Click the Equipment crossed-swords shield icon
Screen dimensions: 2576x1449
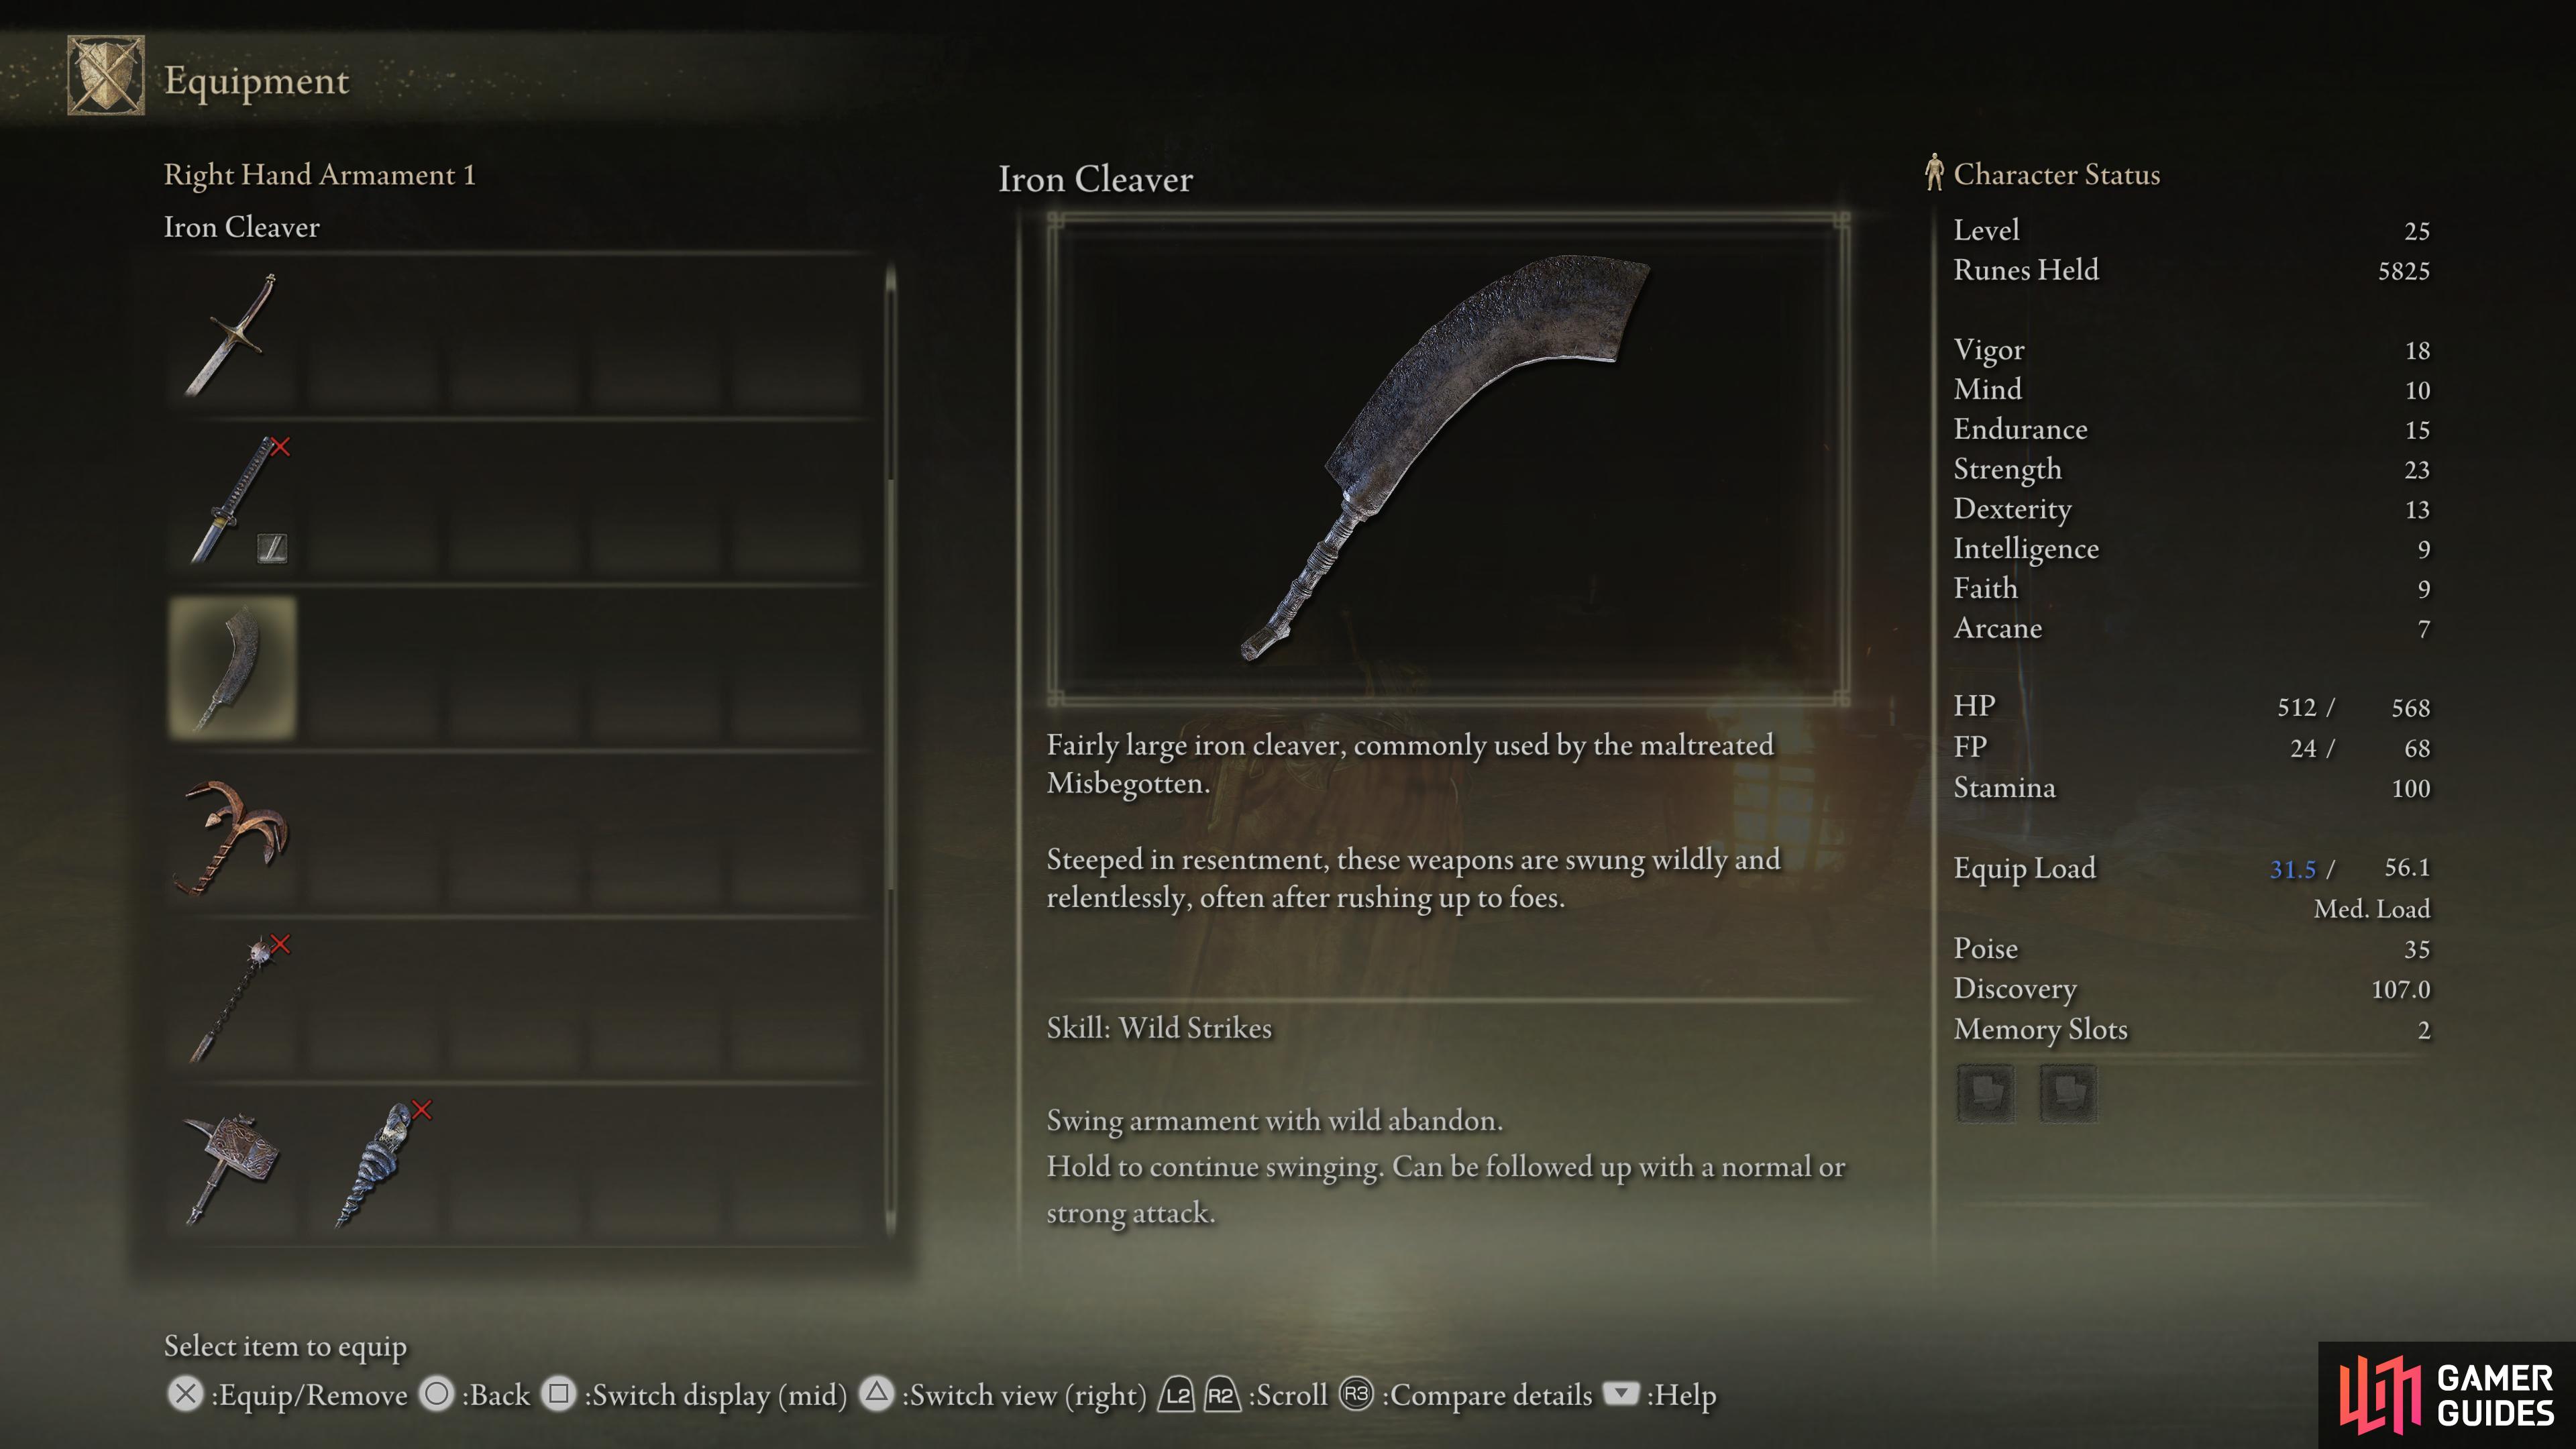pyautogui.click(x=106, y=76)
